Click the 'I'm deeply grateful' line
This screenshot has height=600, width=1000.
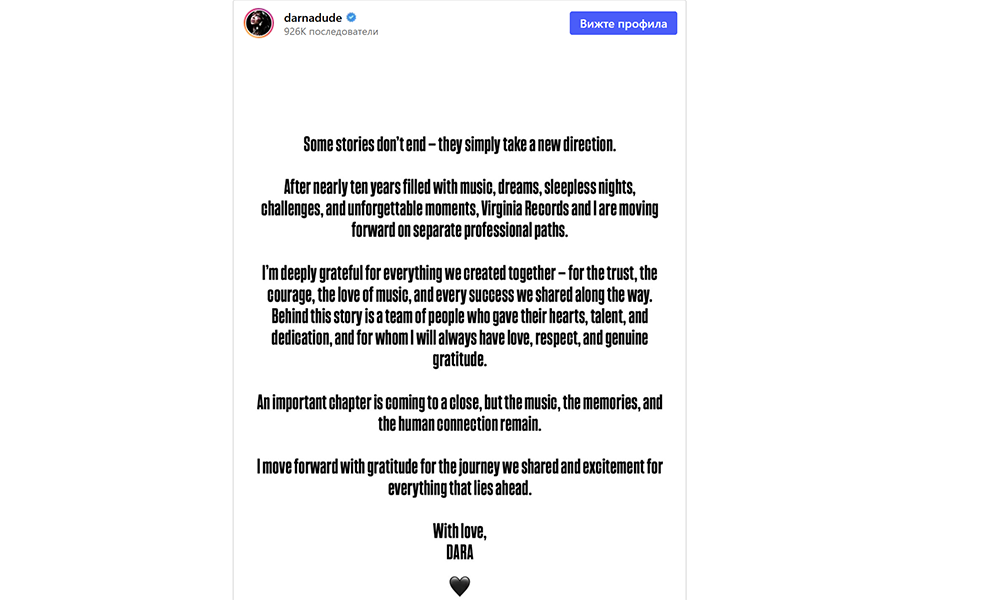pos(460,274)
